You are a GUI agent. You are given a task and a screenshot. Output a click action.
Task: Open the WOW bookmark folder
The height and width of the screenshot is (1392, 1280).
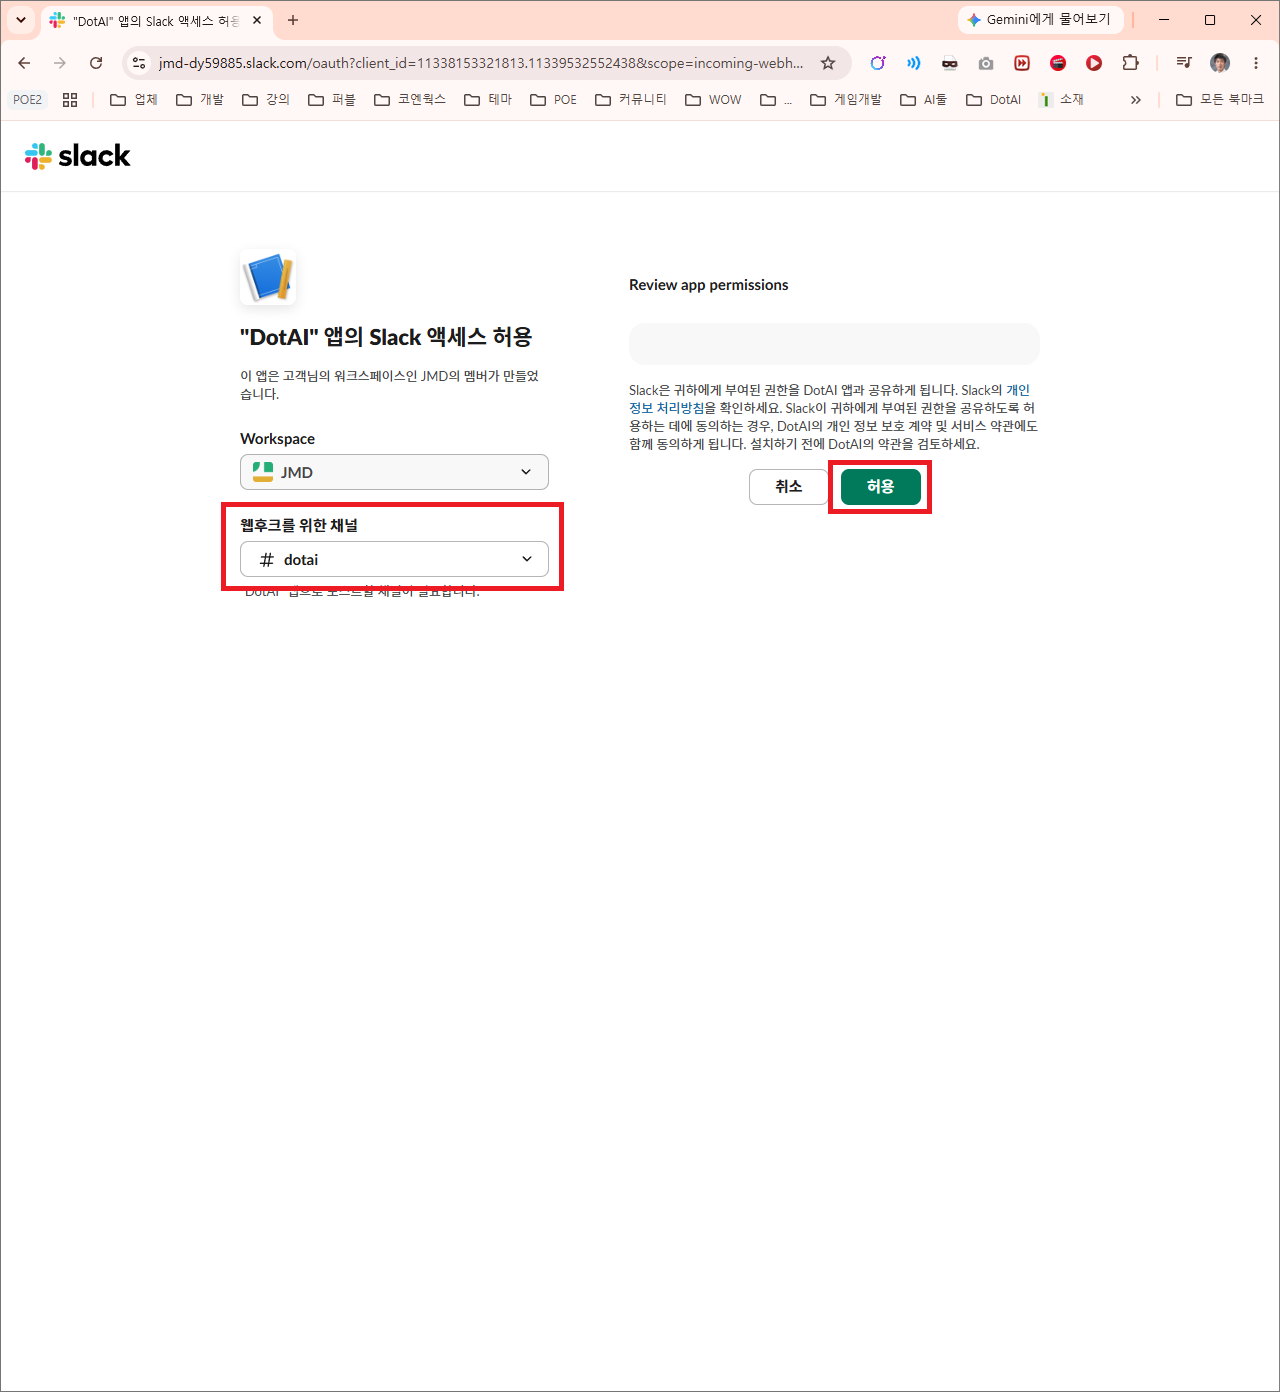[714, 100]
